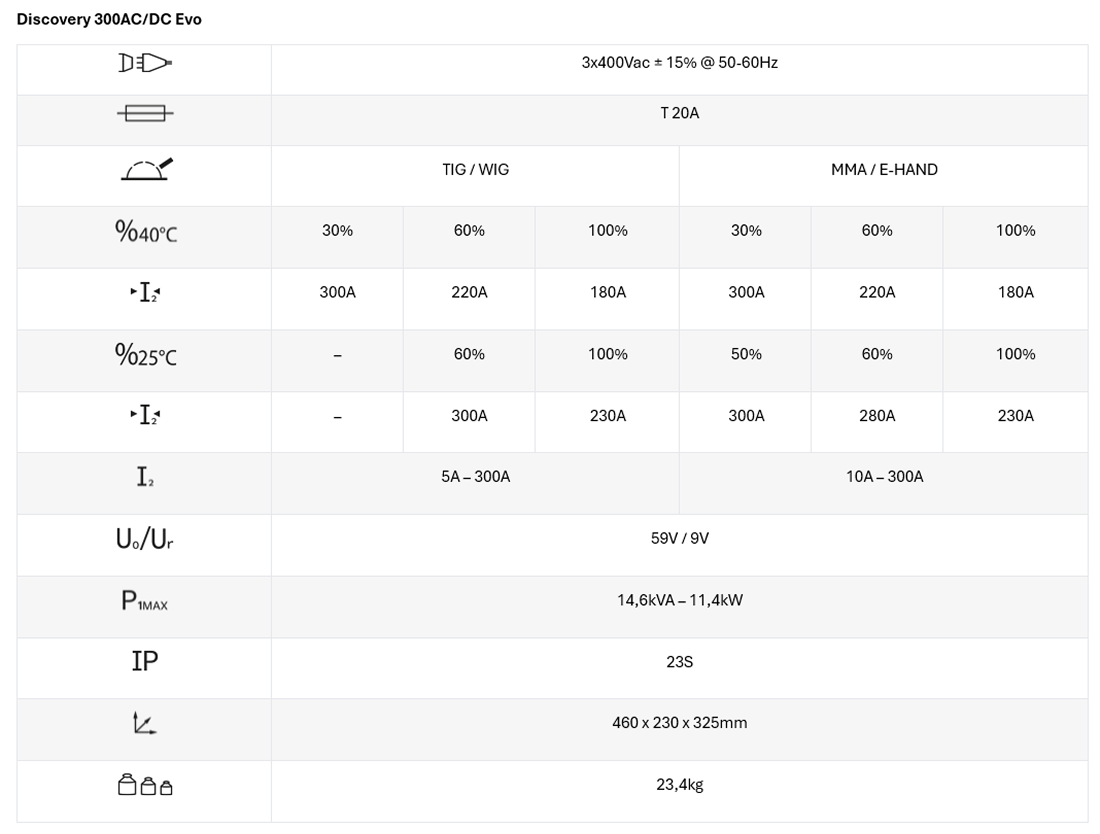Click the weight icons symbol
The image size is (1100, 834).
[x=145, y=786]
